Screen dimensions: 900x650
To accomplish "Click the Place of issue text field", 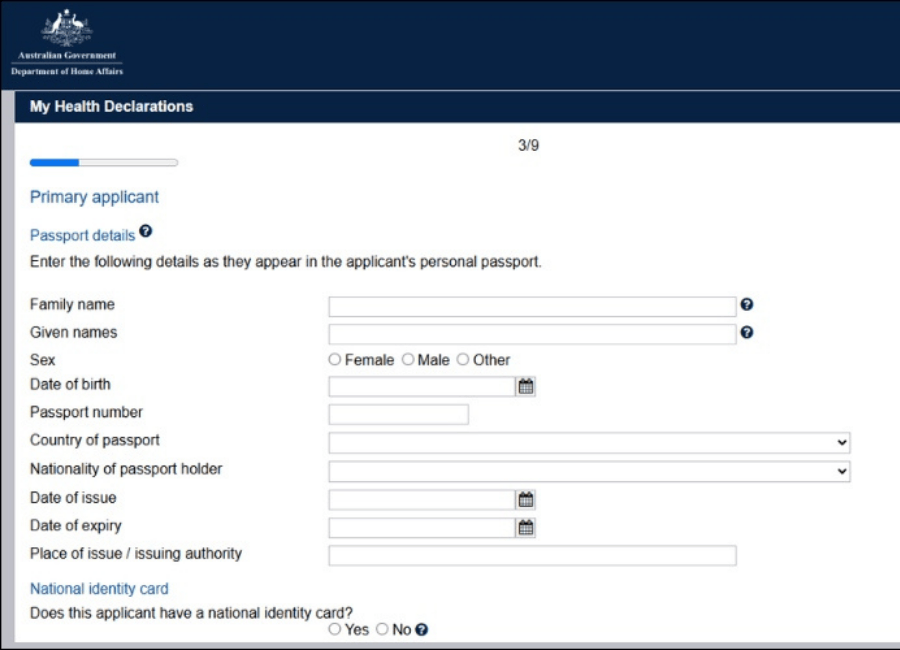I will point(532,555).
